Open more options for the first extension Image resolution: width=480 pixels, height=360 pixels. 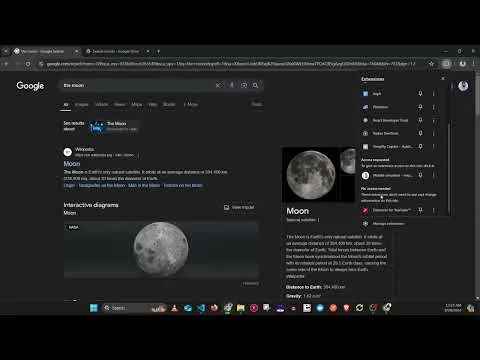[434, 94]
